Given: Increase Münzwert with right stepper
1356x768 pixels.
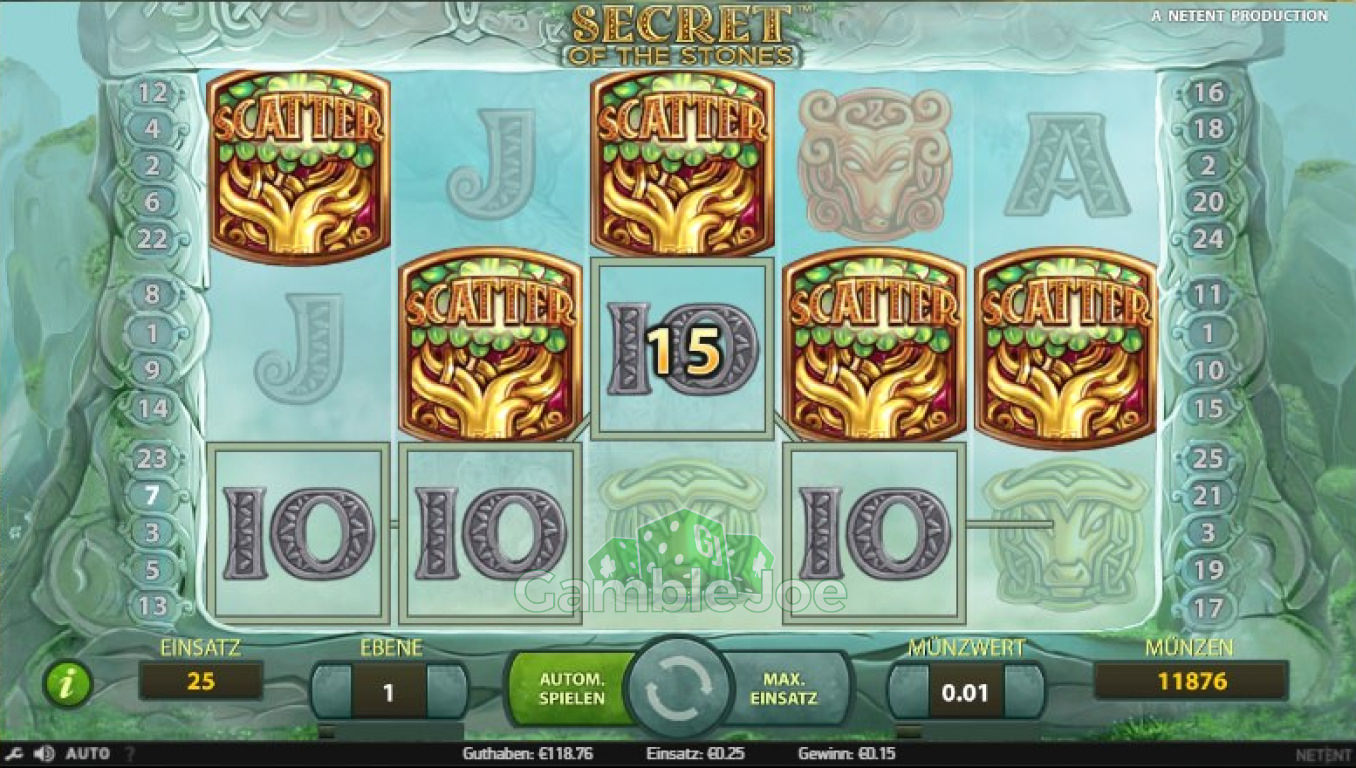Looking at the screenshot, I should pyautogui.click(x=1023, y=691).
